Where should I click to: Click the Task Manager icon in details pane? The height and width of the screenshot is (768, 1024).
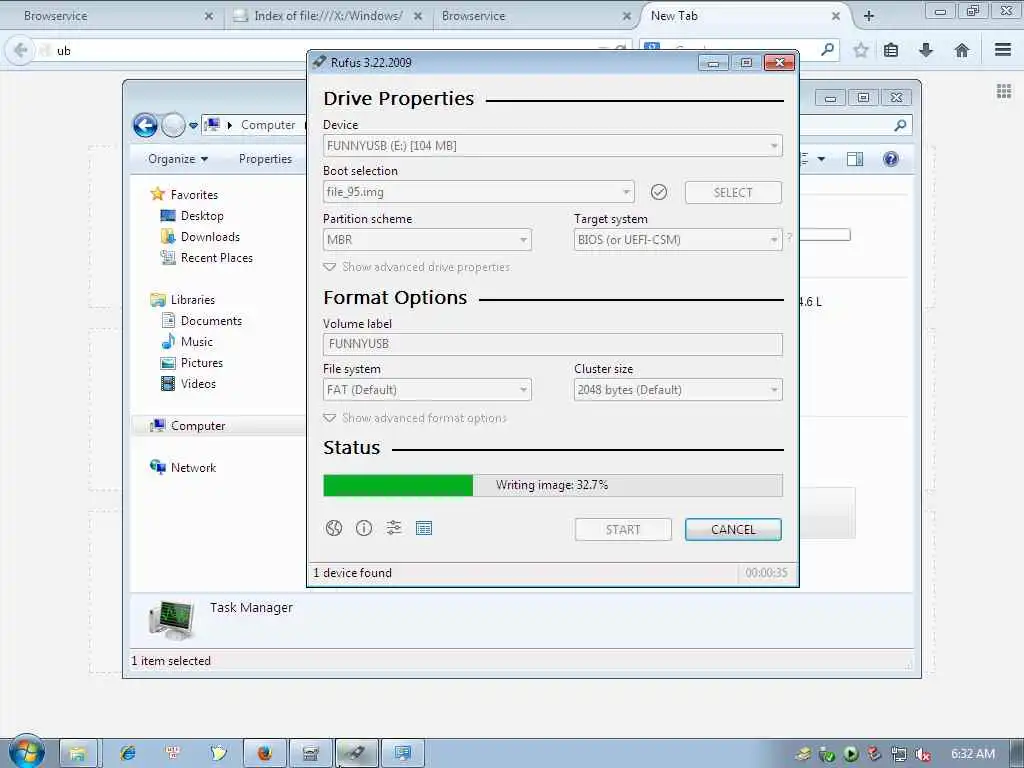coord(172,620)
